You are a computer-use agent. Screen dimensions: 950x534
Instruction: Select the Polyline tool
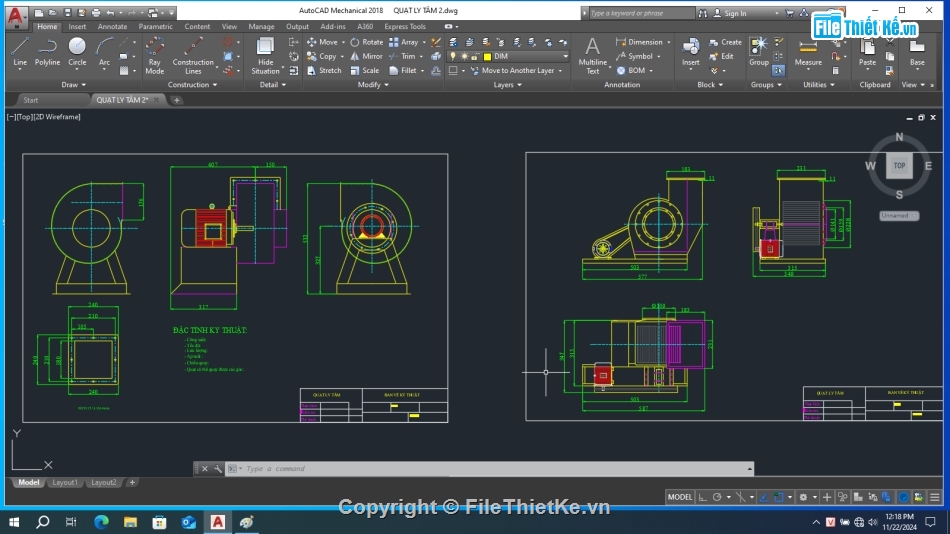click(47, 52)
